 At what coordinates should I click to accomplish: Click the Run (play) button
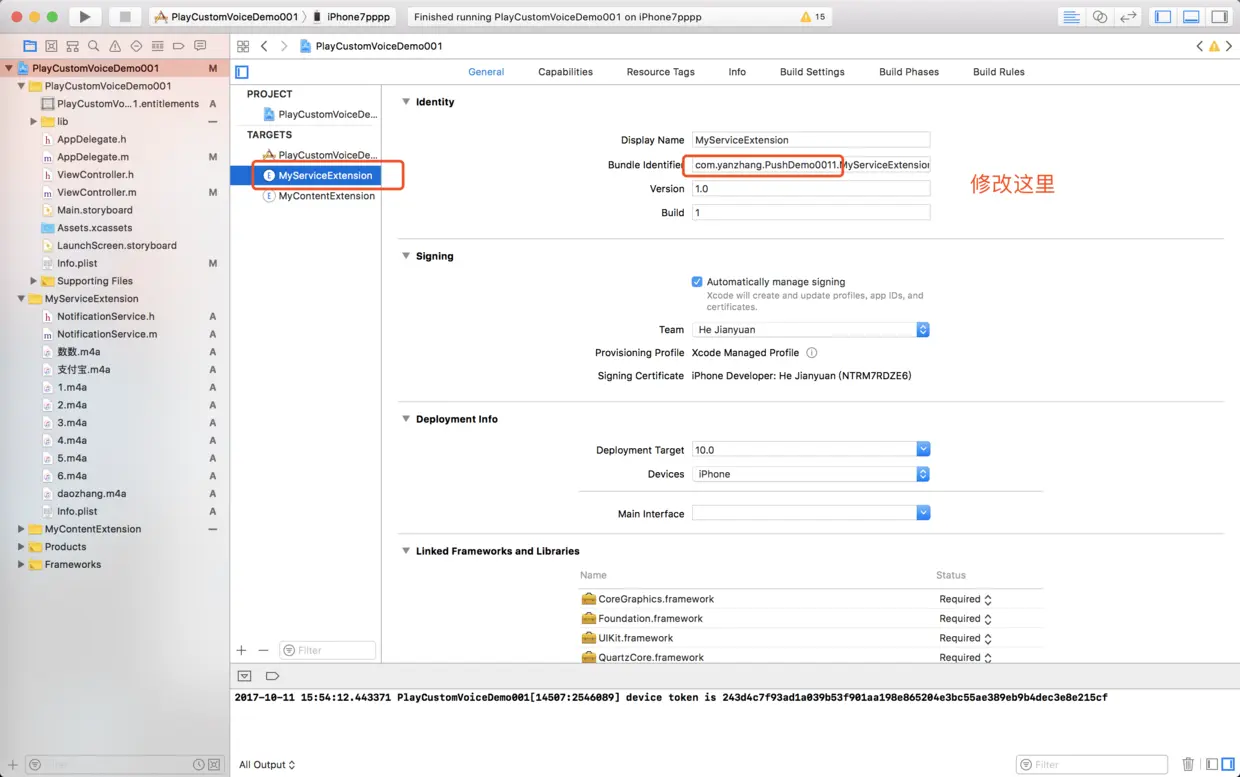[x=85, y=17]
